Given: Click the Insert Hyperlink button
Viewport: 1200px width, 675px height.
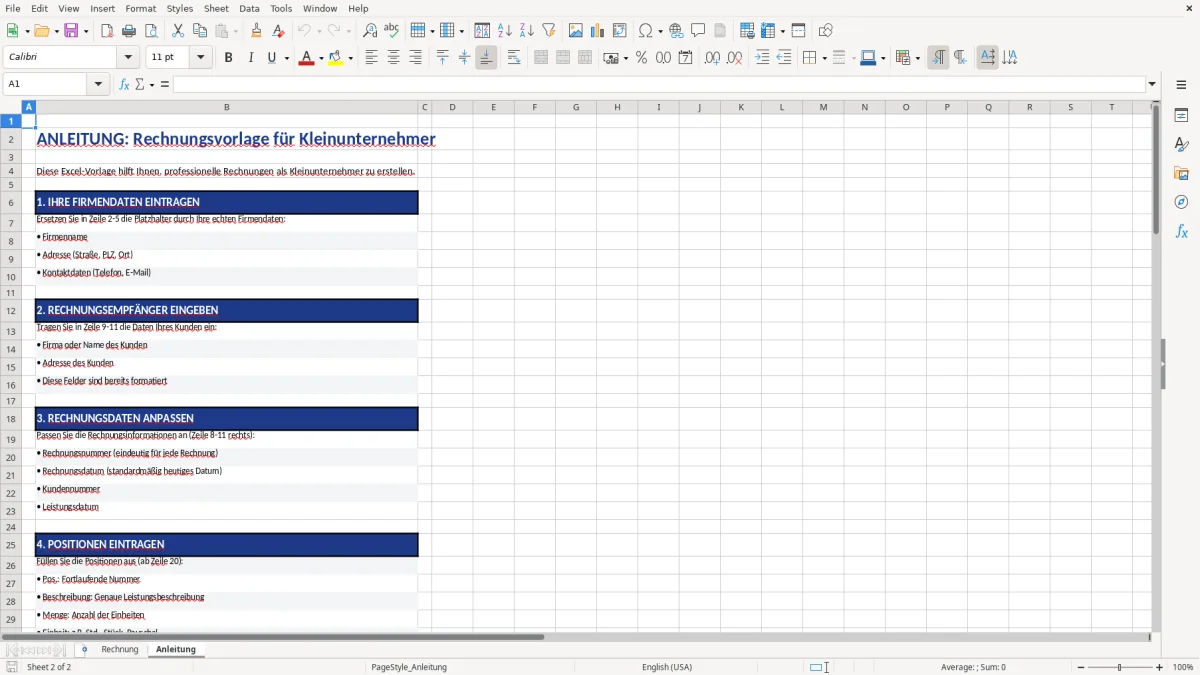Looking at the screenshot, I should coord(677,30).
